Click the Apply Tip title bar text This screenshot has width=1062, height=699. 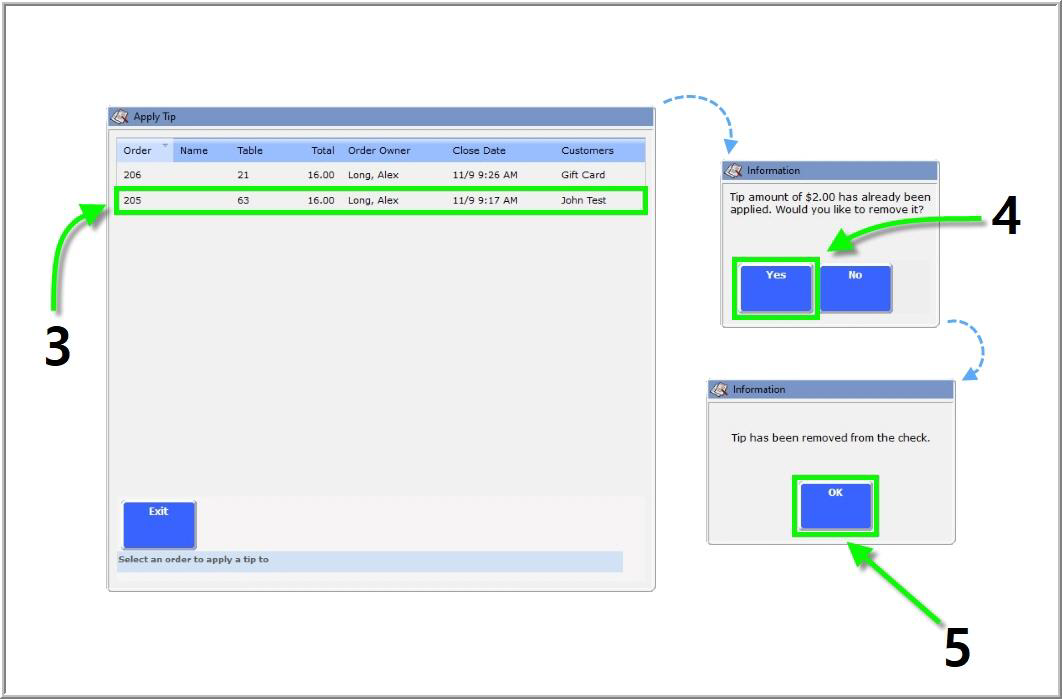155,117
